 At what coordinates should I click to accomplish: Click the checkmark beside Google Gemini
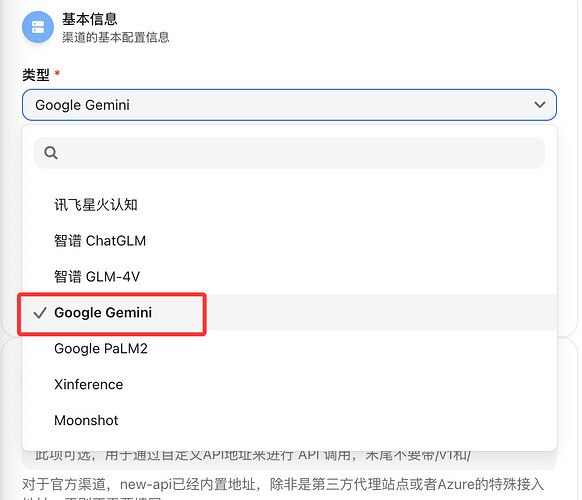click(x=40, y=313)
